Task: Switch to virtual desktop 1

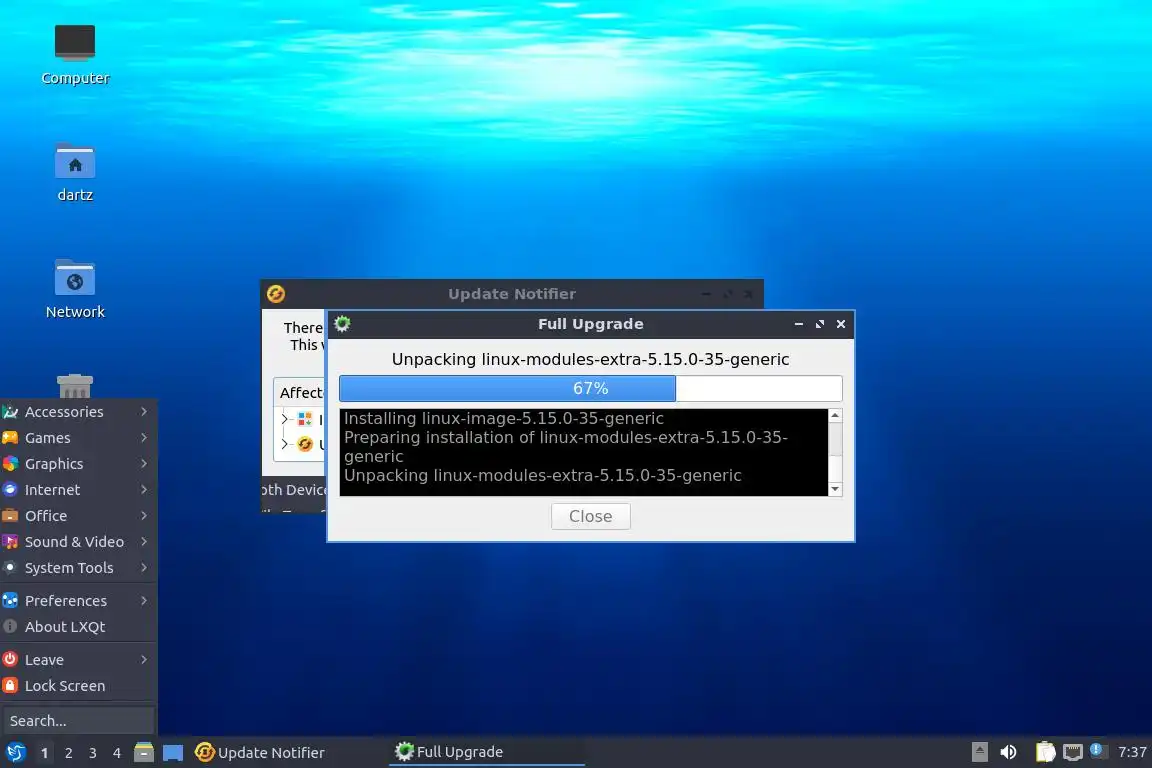Action: 45,753
